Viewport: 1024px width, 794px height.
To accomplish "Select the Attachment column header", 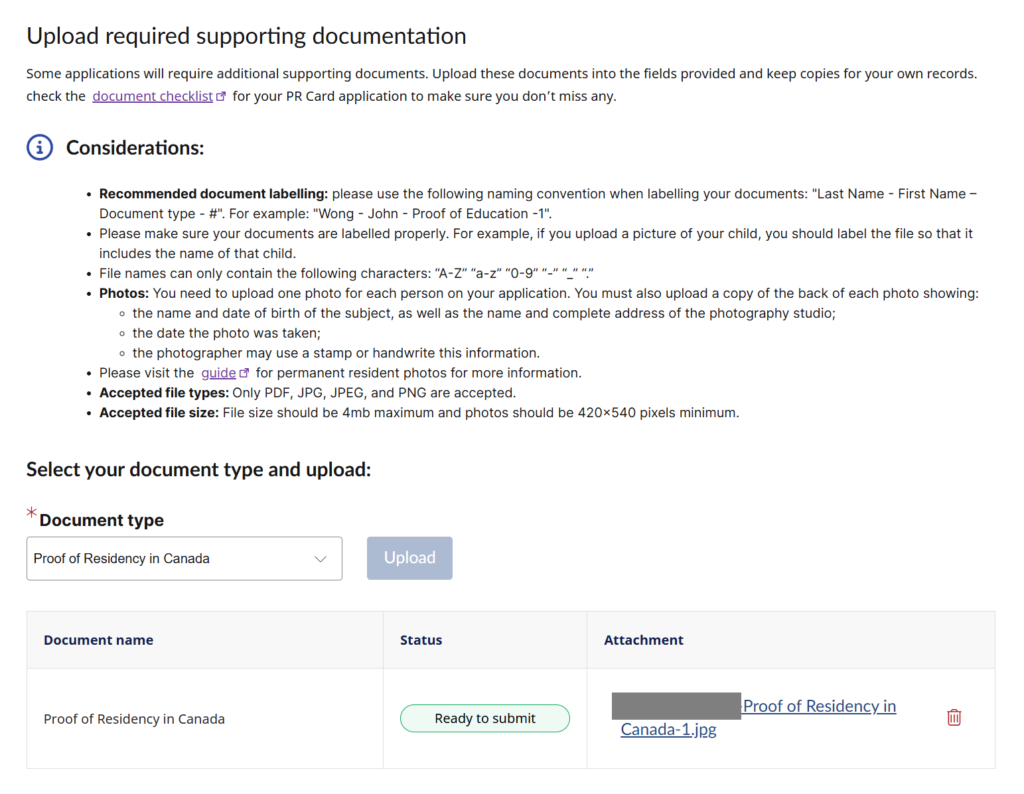I will (x=643, y=640).
